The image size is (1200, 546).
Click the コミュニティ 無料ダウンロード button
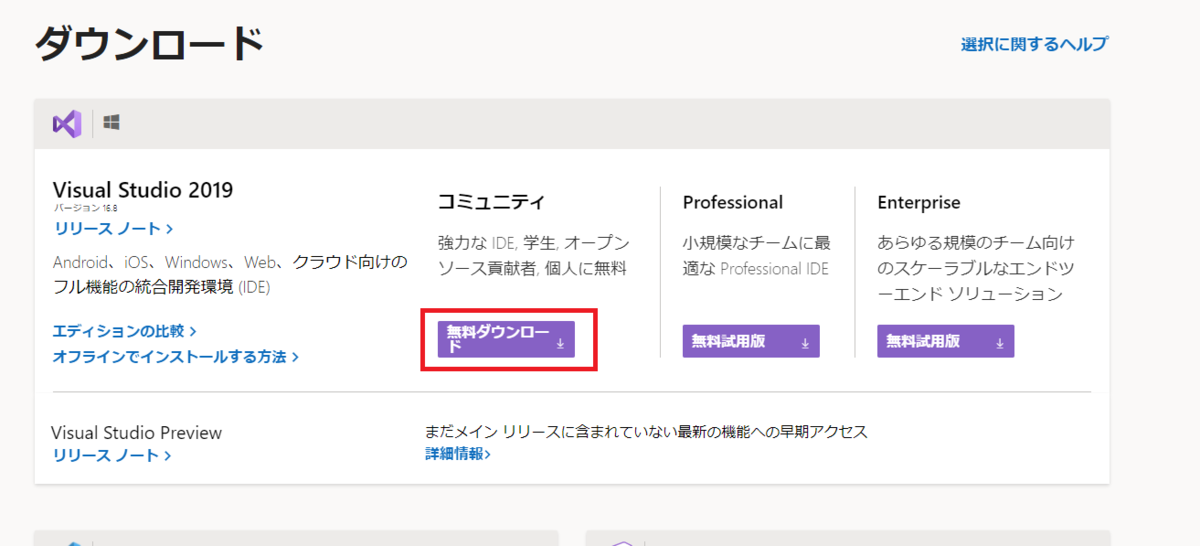(506, 340)
